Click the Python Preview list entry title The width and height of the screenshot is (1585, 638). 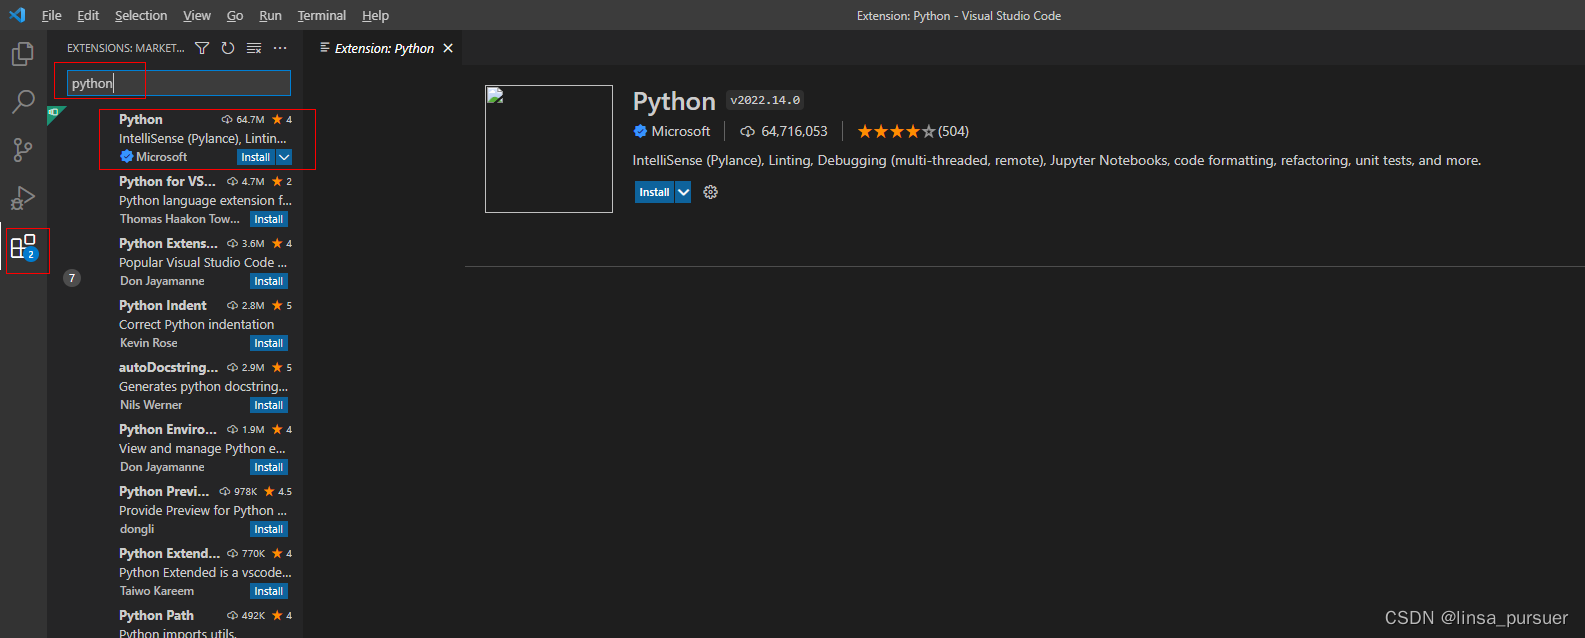[164, 491]
